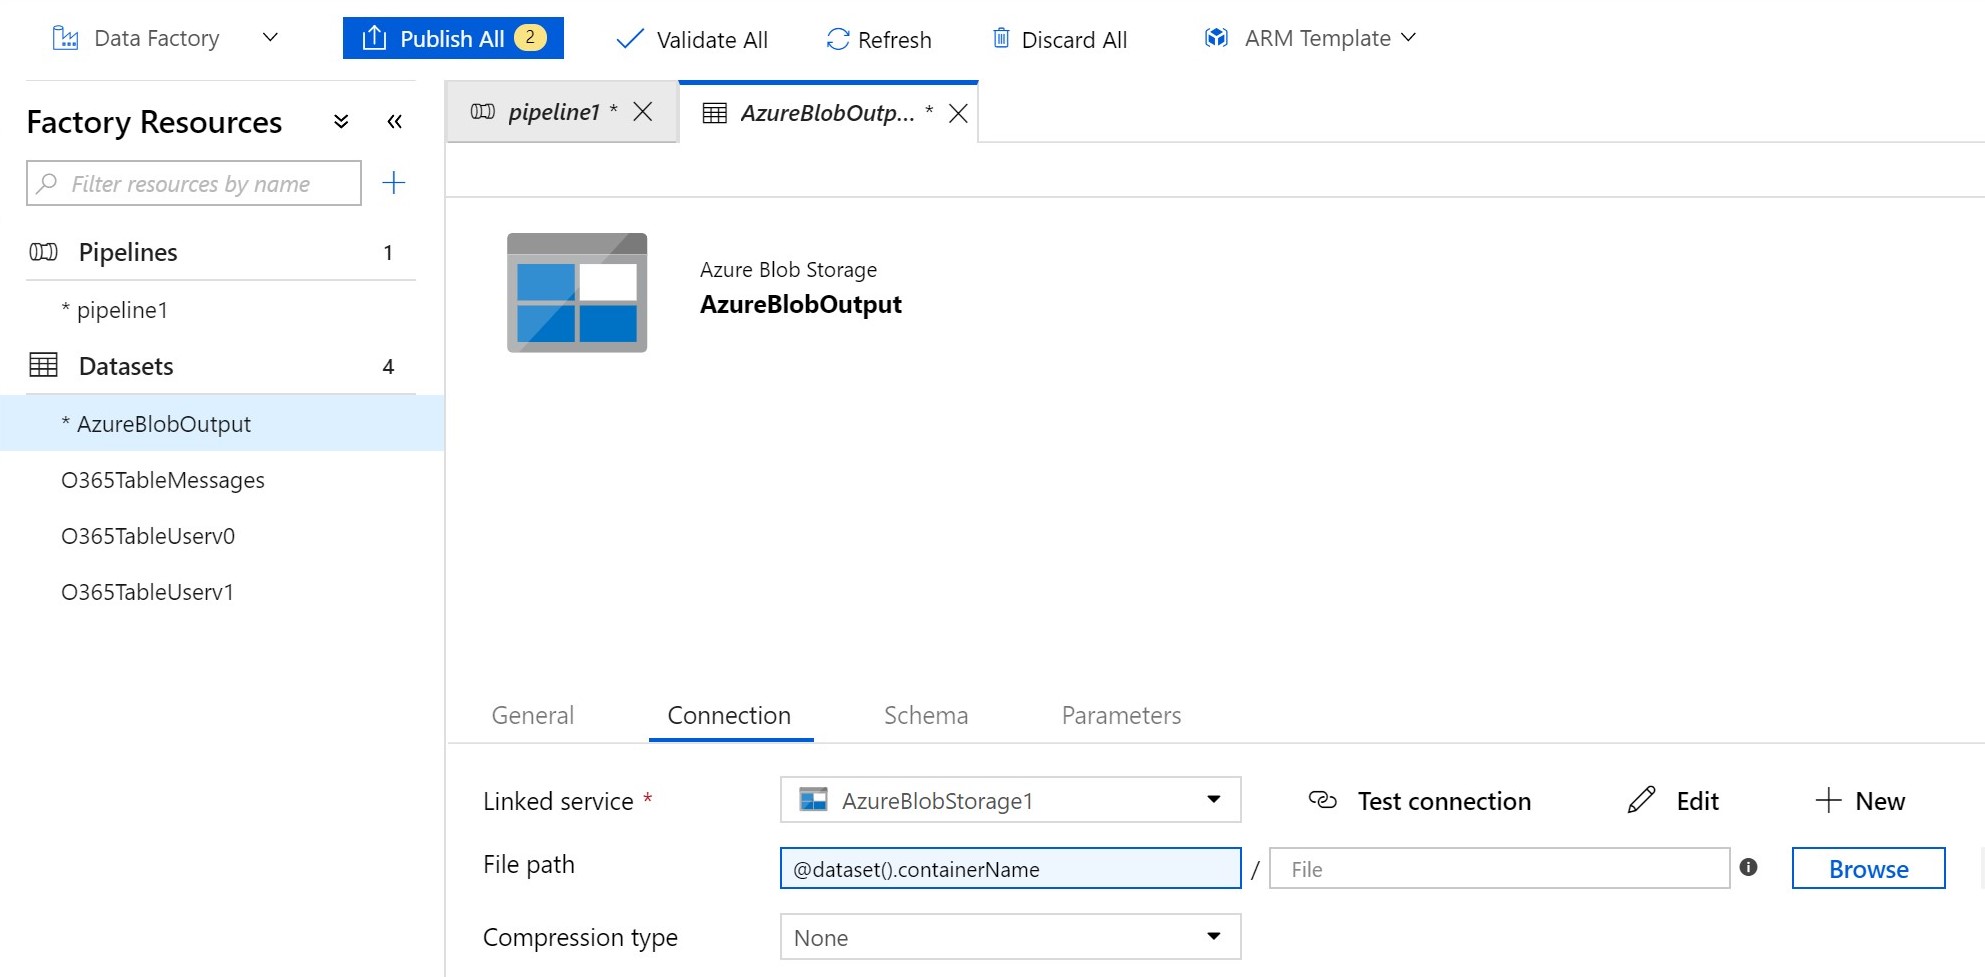The width and height of the screenshot is (1985, 977).
Task: Click the Pipelines section header
Action: pyautogui.click(x=221, y=252)
